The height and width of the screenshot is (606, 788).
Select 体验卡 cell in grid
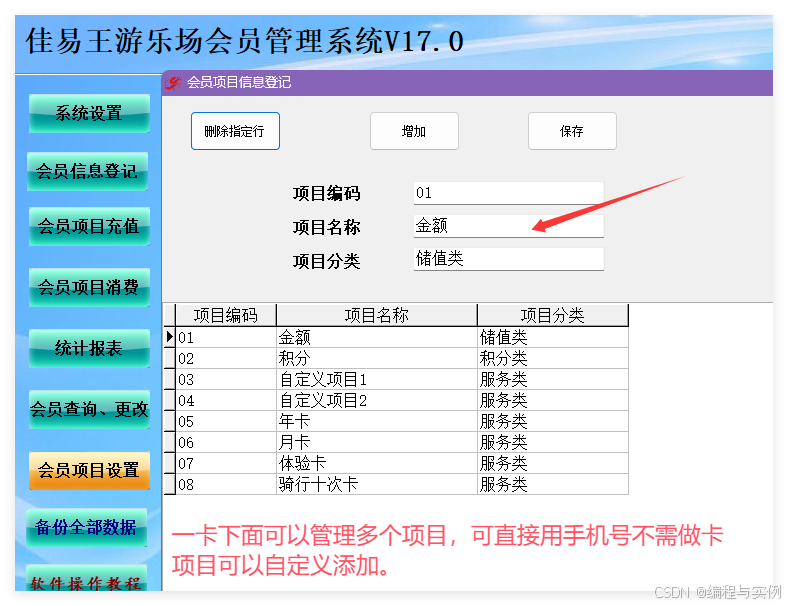[376, 464]
